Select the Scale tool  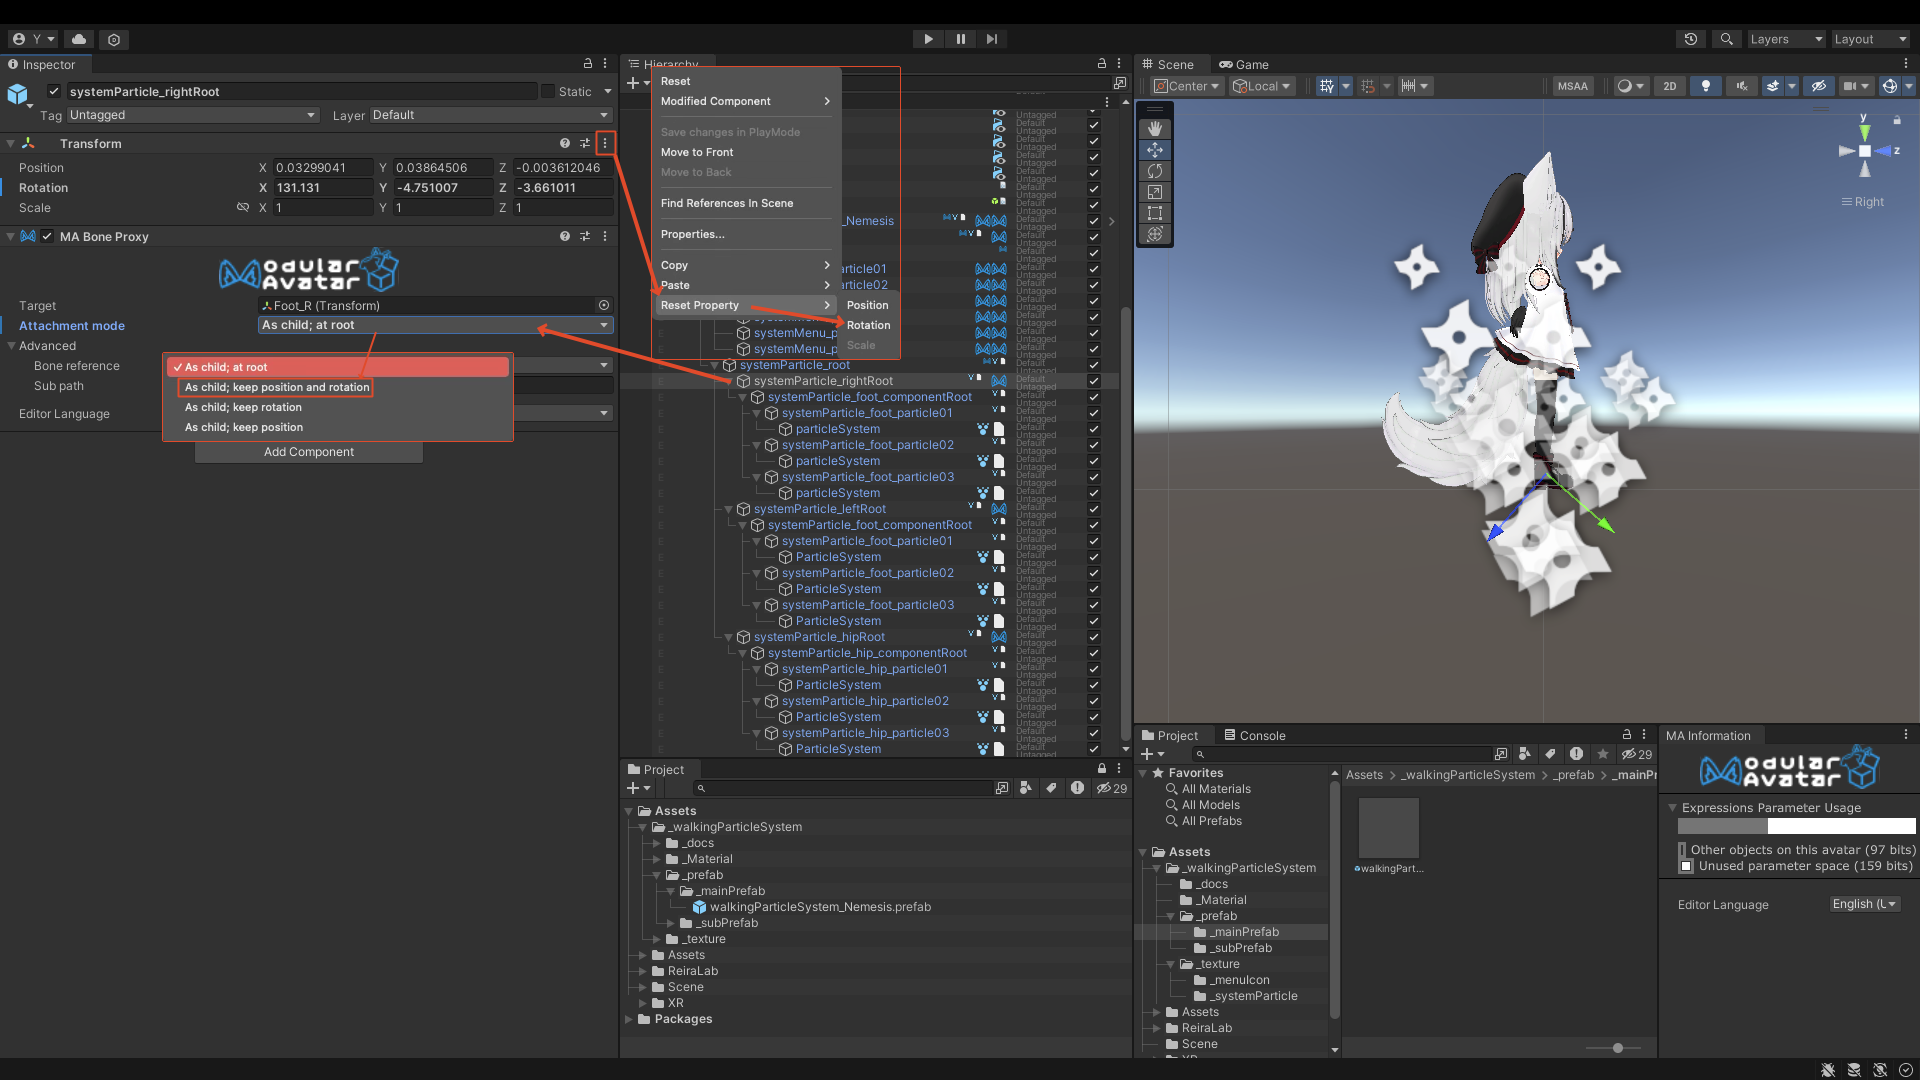pyautogui.click(x=1155, y=191)
